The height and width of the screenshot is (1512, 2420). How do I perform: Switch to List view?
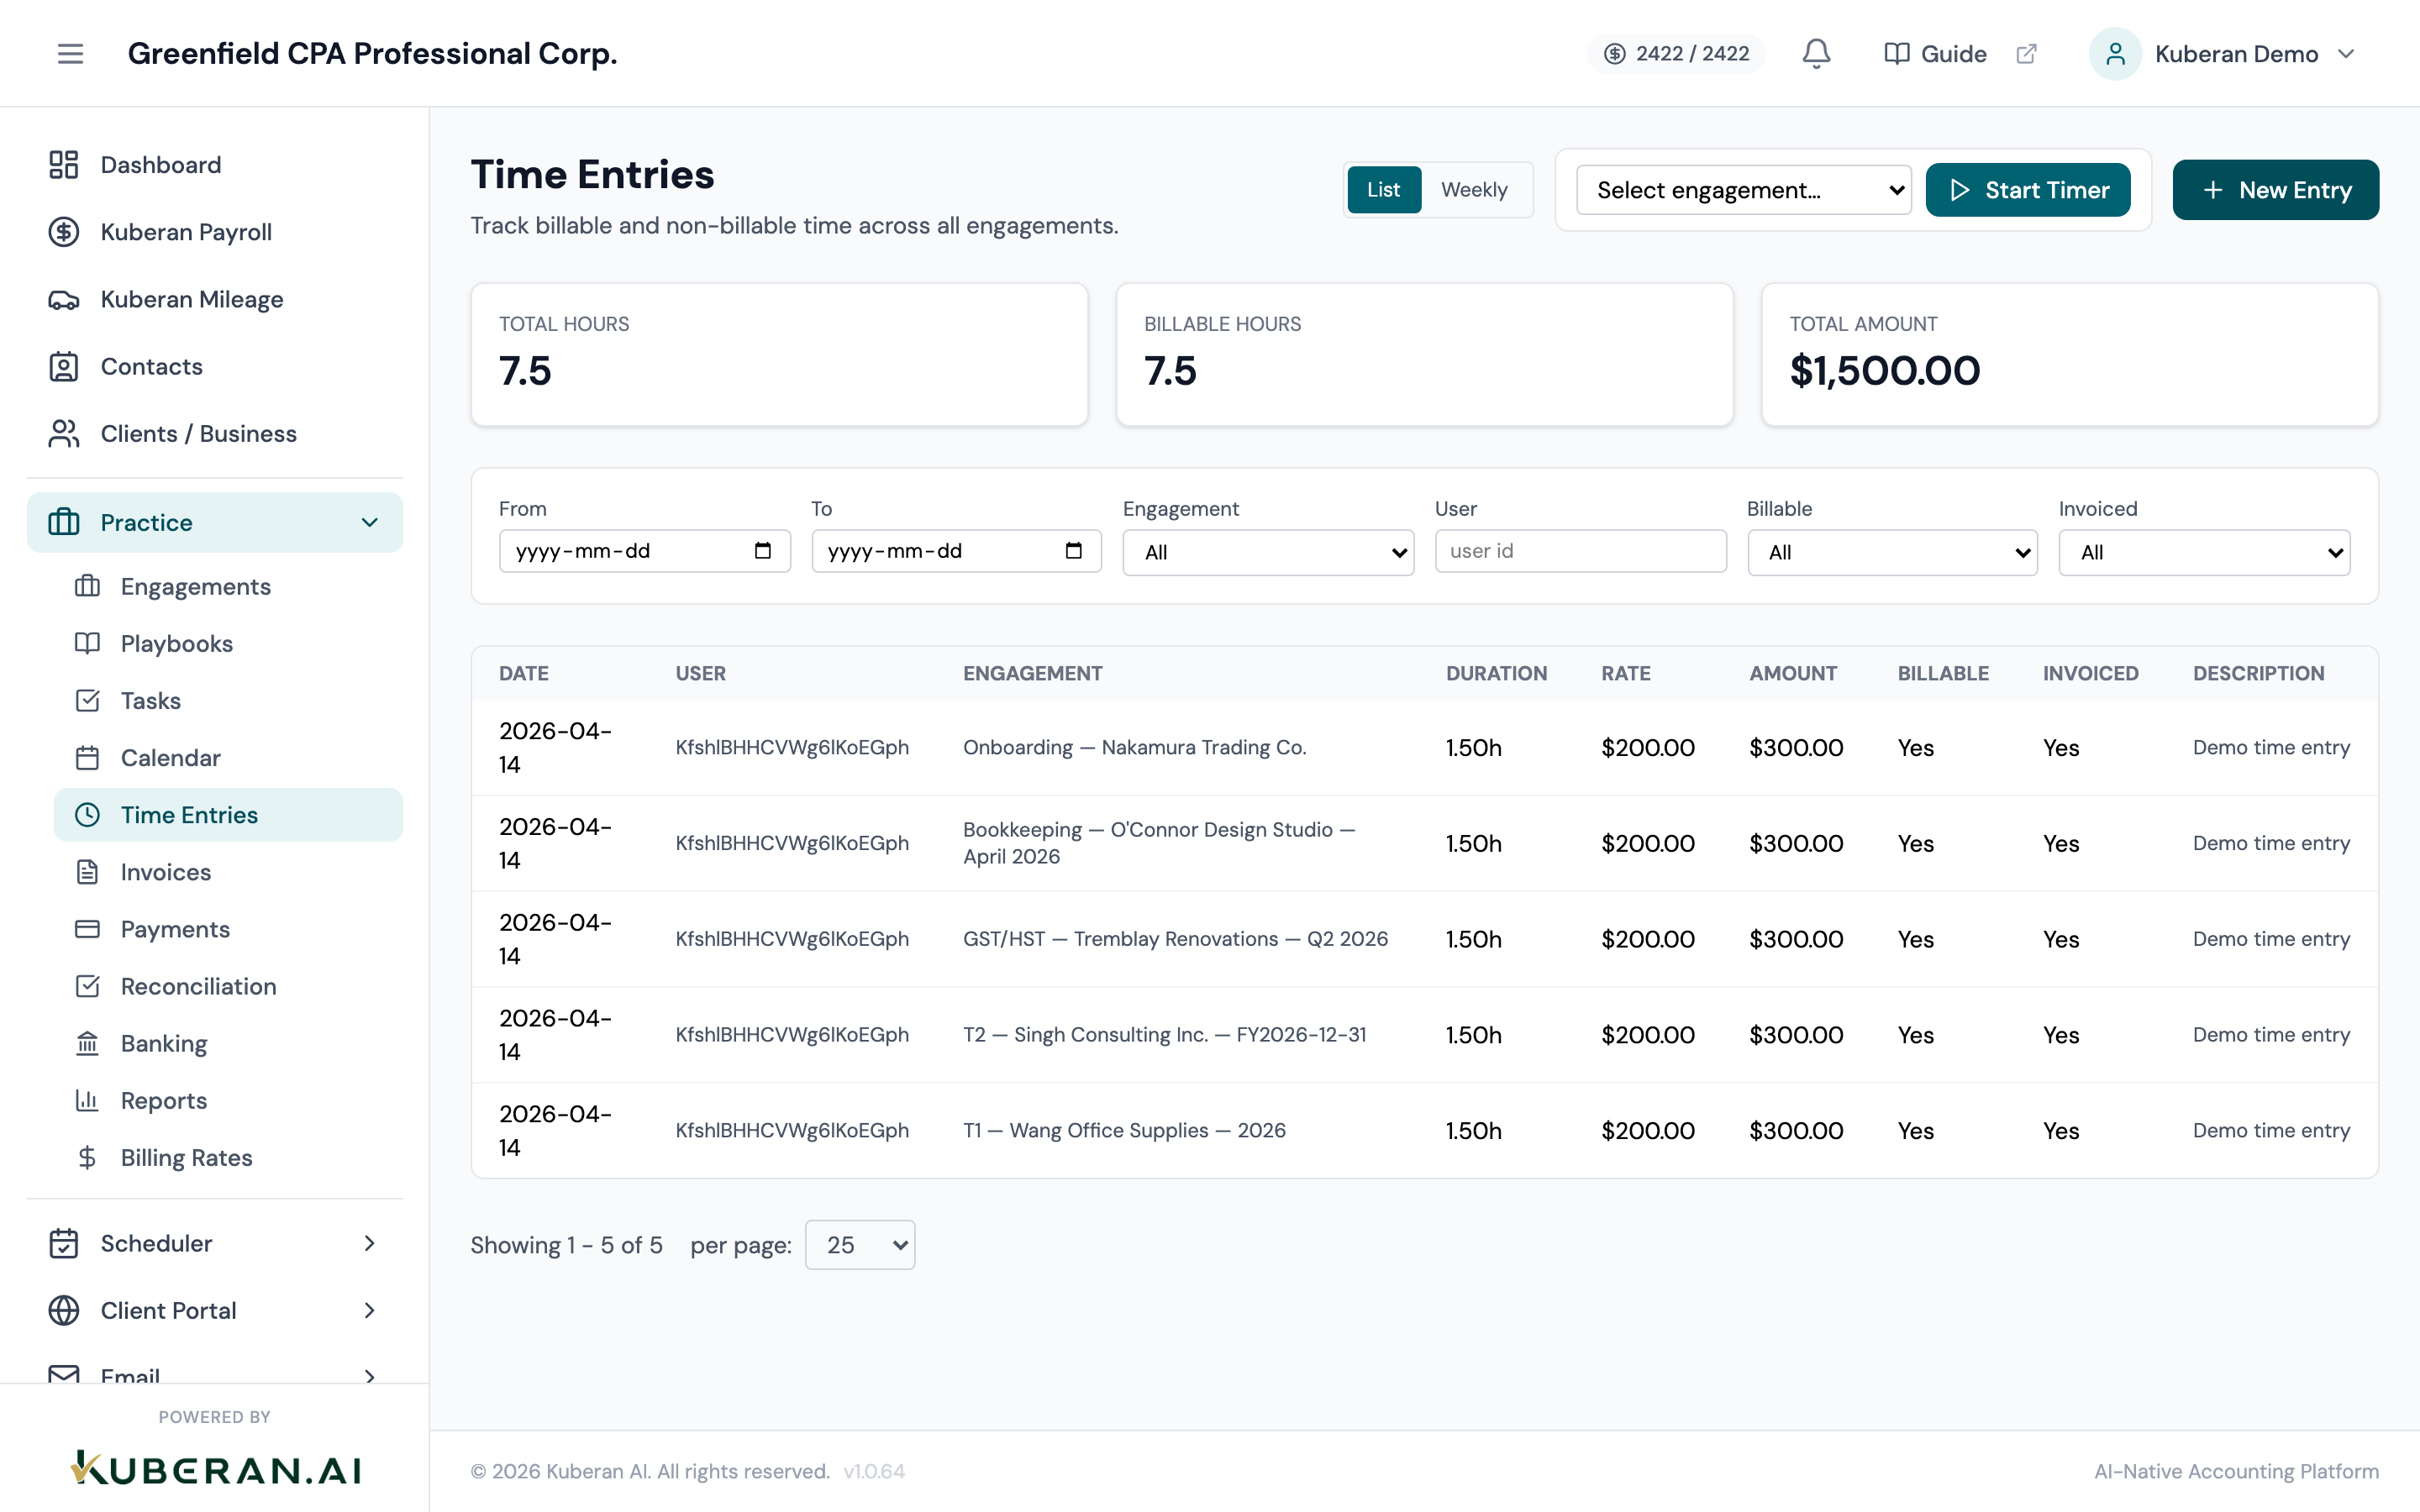(1384, 190)
